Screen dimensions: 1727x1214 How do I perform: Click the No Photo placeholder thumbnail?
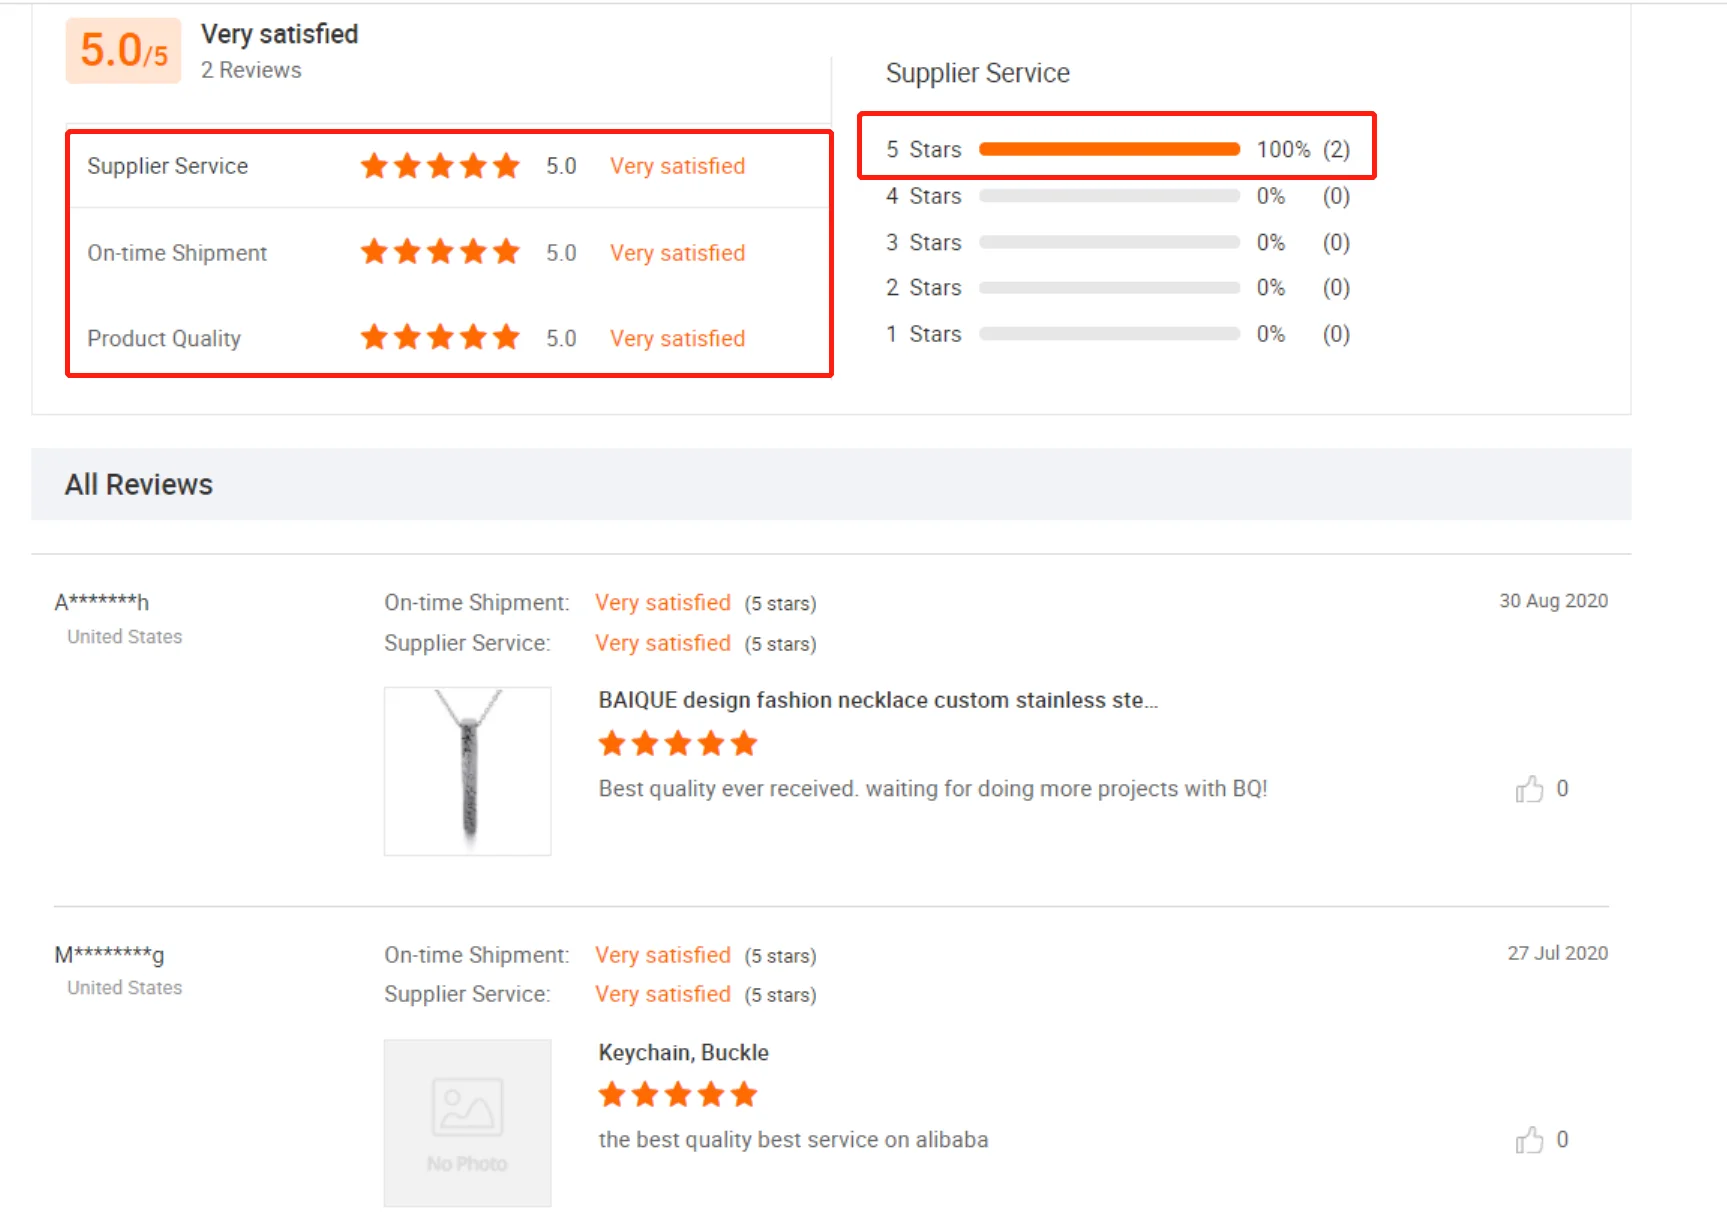(468, 1123)
